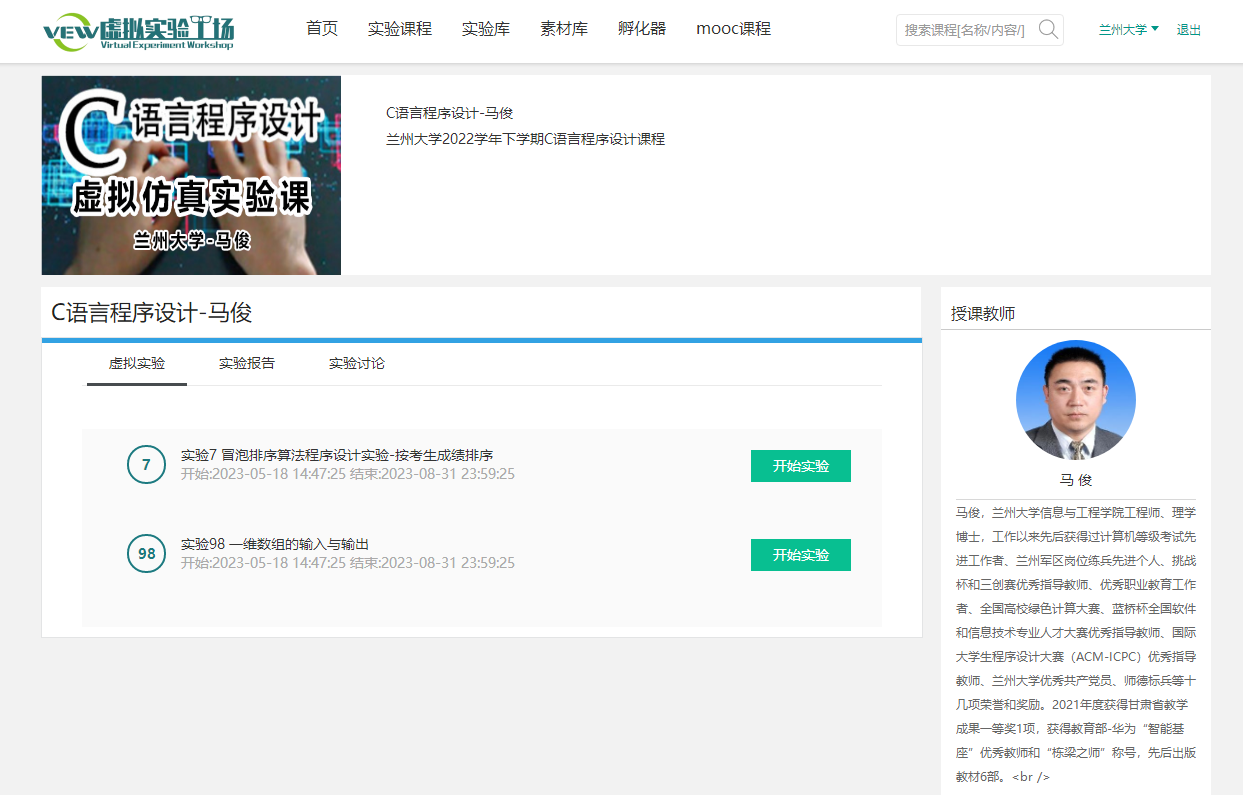The height and width of the screenshot is (795, 1243).
Task: Switch to the 实验报告 tab
Action: click(247, 363)
